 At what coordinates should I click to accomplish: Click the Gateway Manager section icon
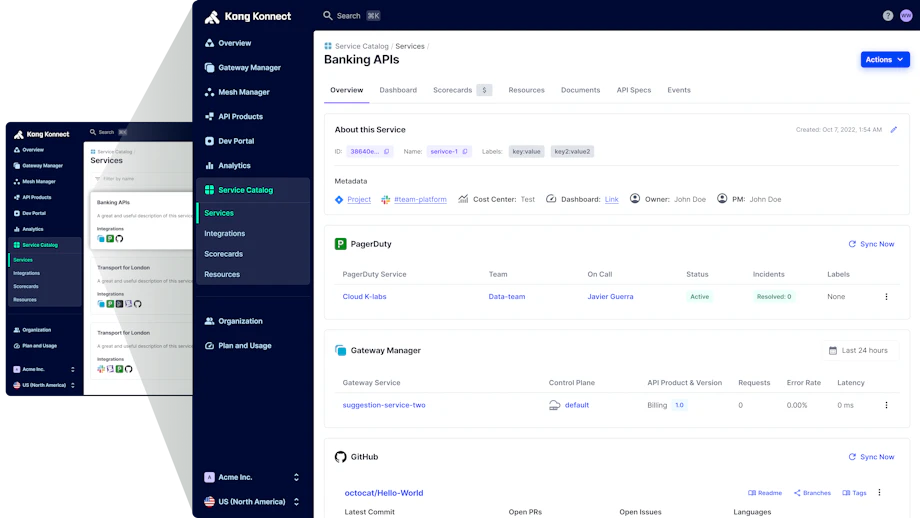tap(340, 351)
